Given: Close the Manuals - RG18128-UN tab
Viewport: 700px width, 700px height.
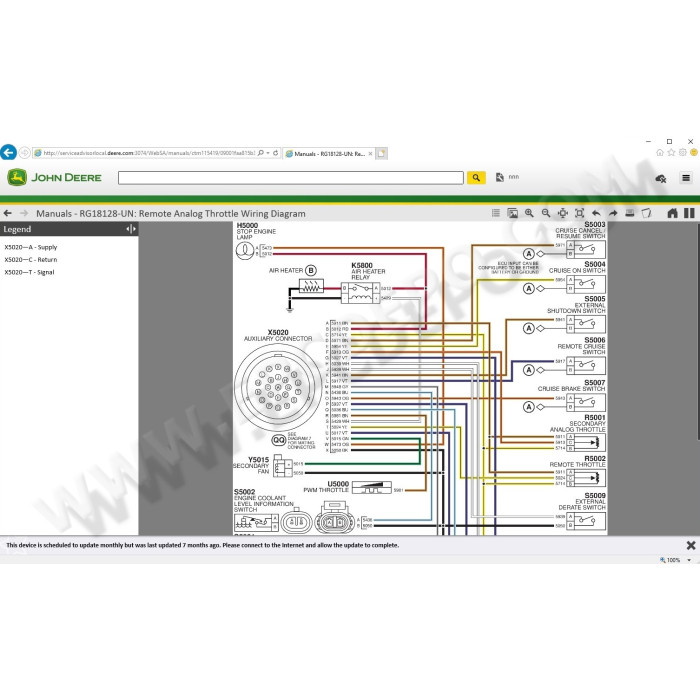Looking at the screenshot, I should pyautogui.click(x=370, y=154).
